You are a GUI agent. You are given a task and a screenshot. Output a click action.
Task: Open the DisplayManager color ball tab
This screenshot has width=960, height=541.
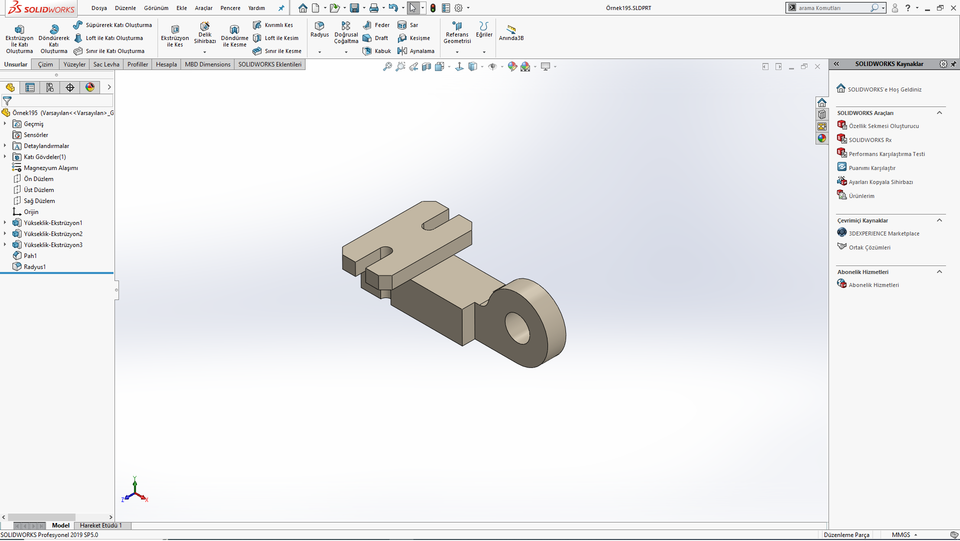click(x=90, y=88)
